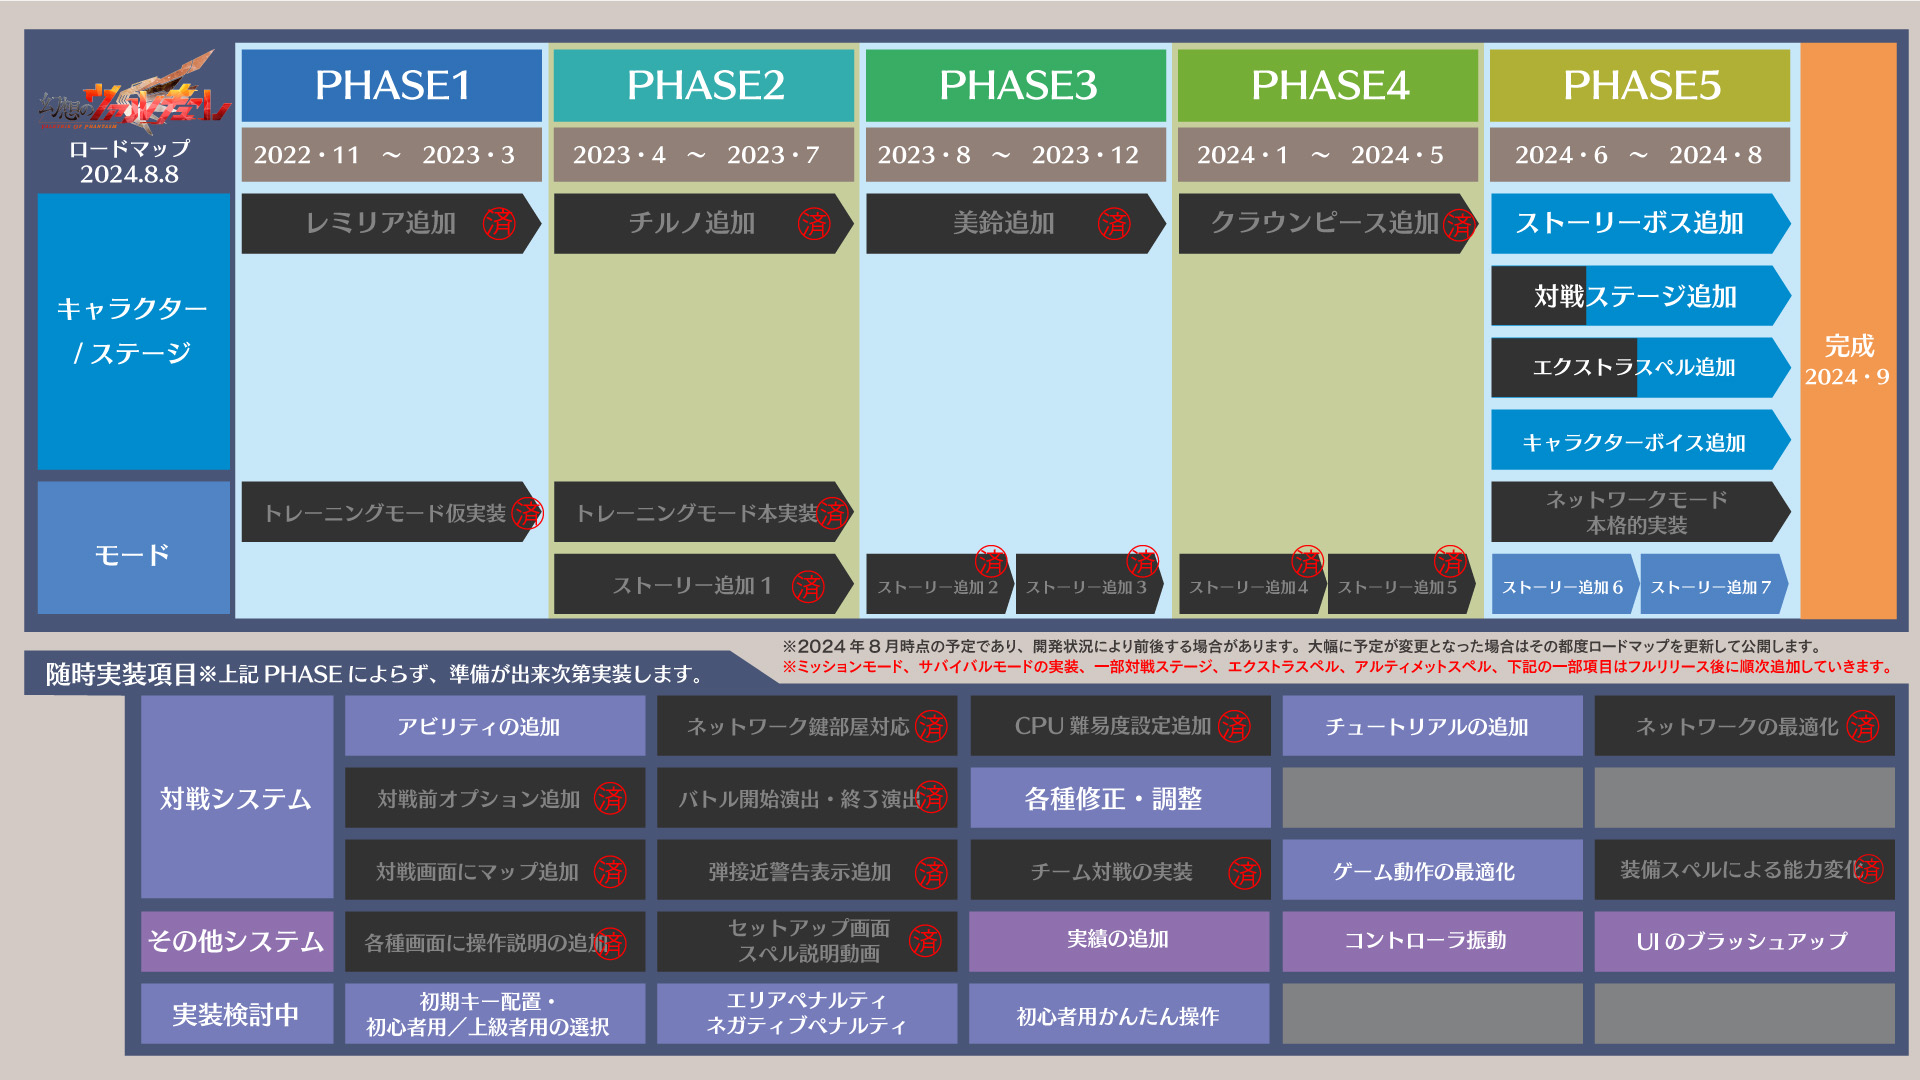Click the 済 stamp on CPU難易度設定追加
The height and width of the screenshot is (1080, 1920).
click(1234, 727)
